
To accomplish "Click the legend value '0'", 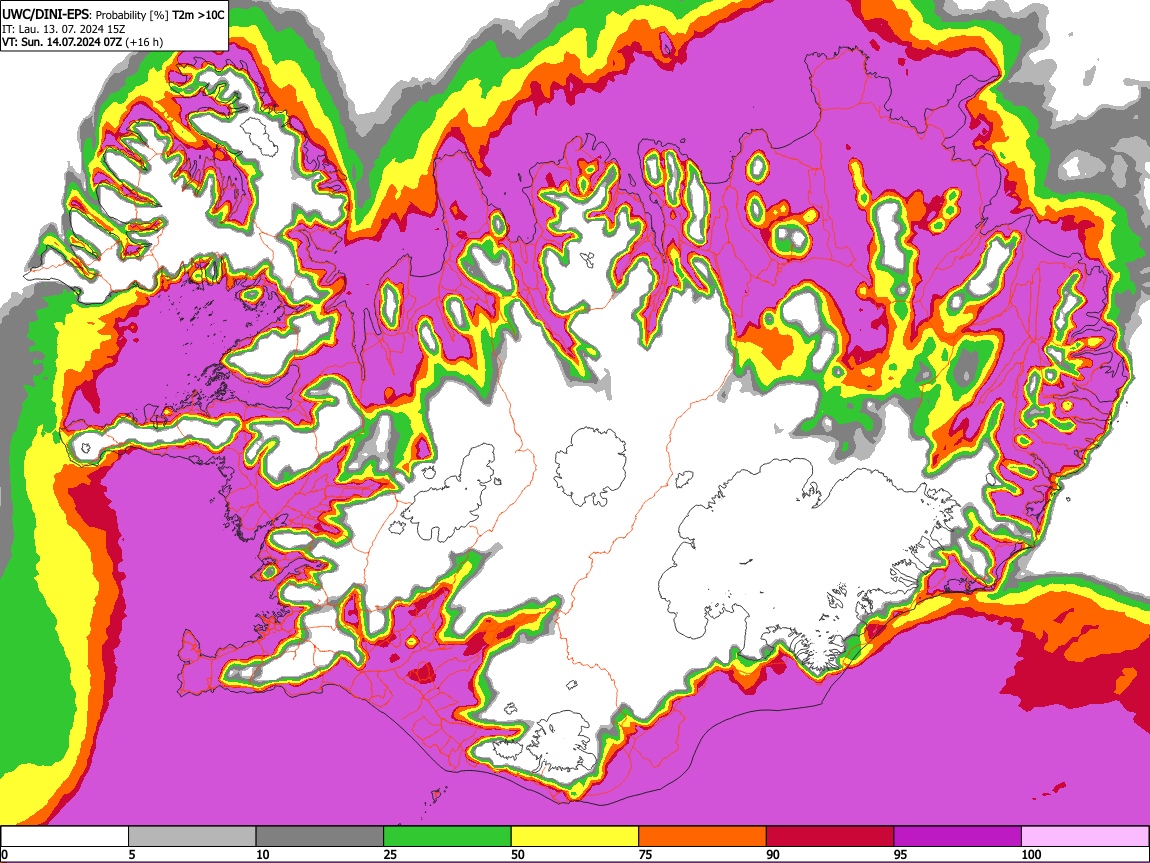I will coord(5,854).
